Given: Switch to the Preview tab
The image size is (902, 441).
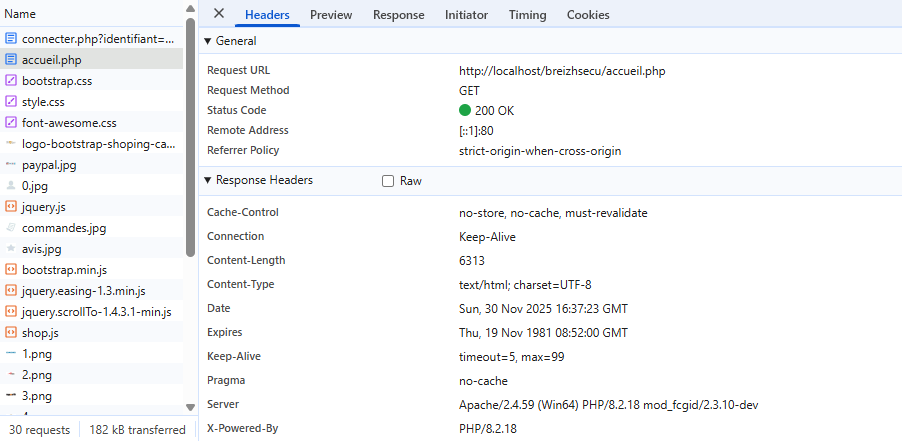Looking at the screenshot, I should click(x=330, y=15).
